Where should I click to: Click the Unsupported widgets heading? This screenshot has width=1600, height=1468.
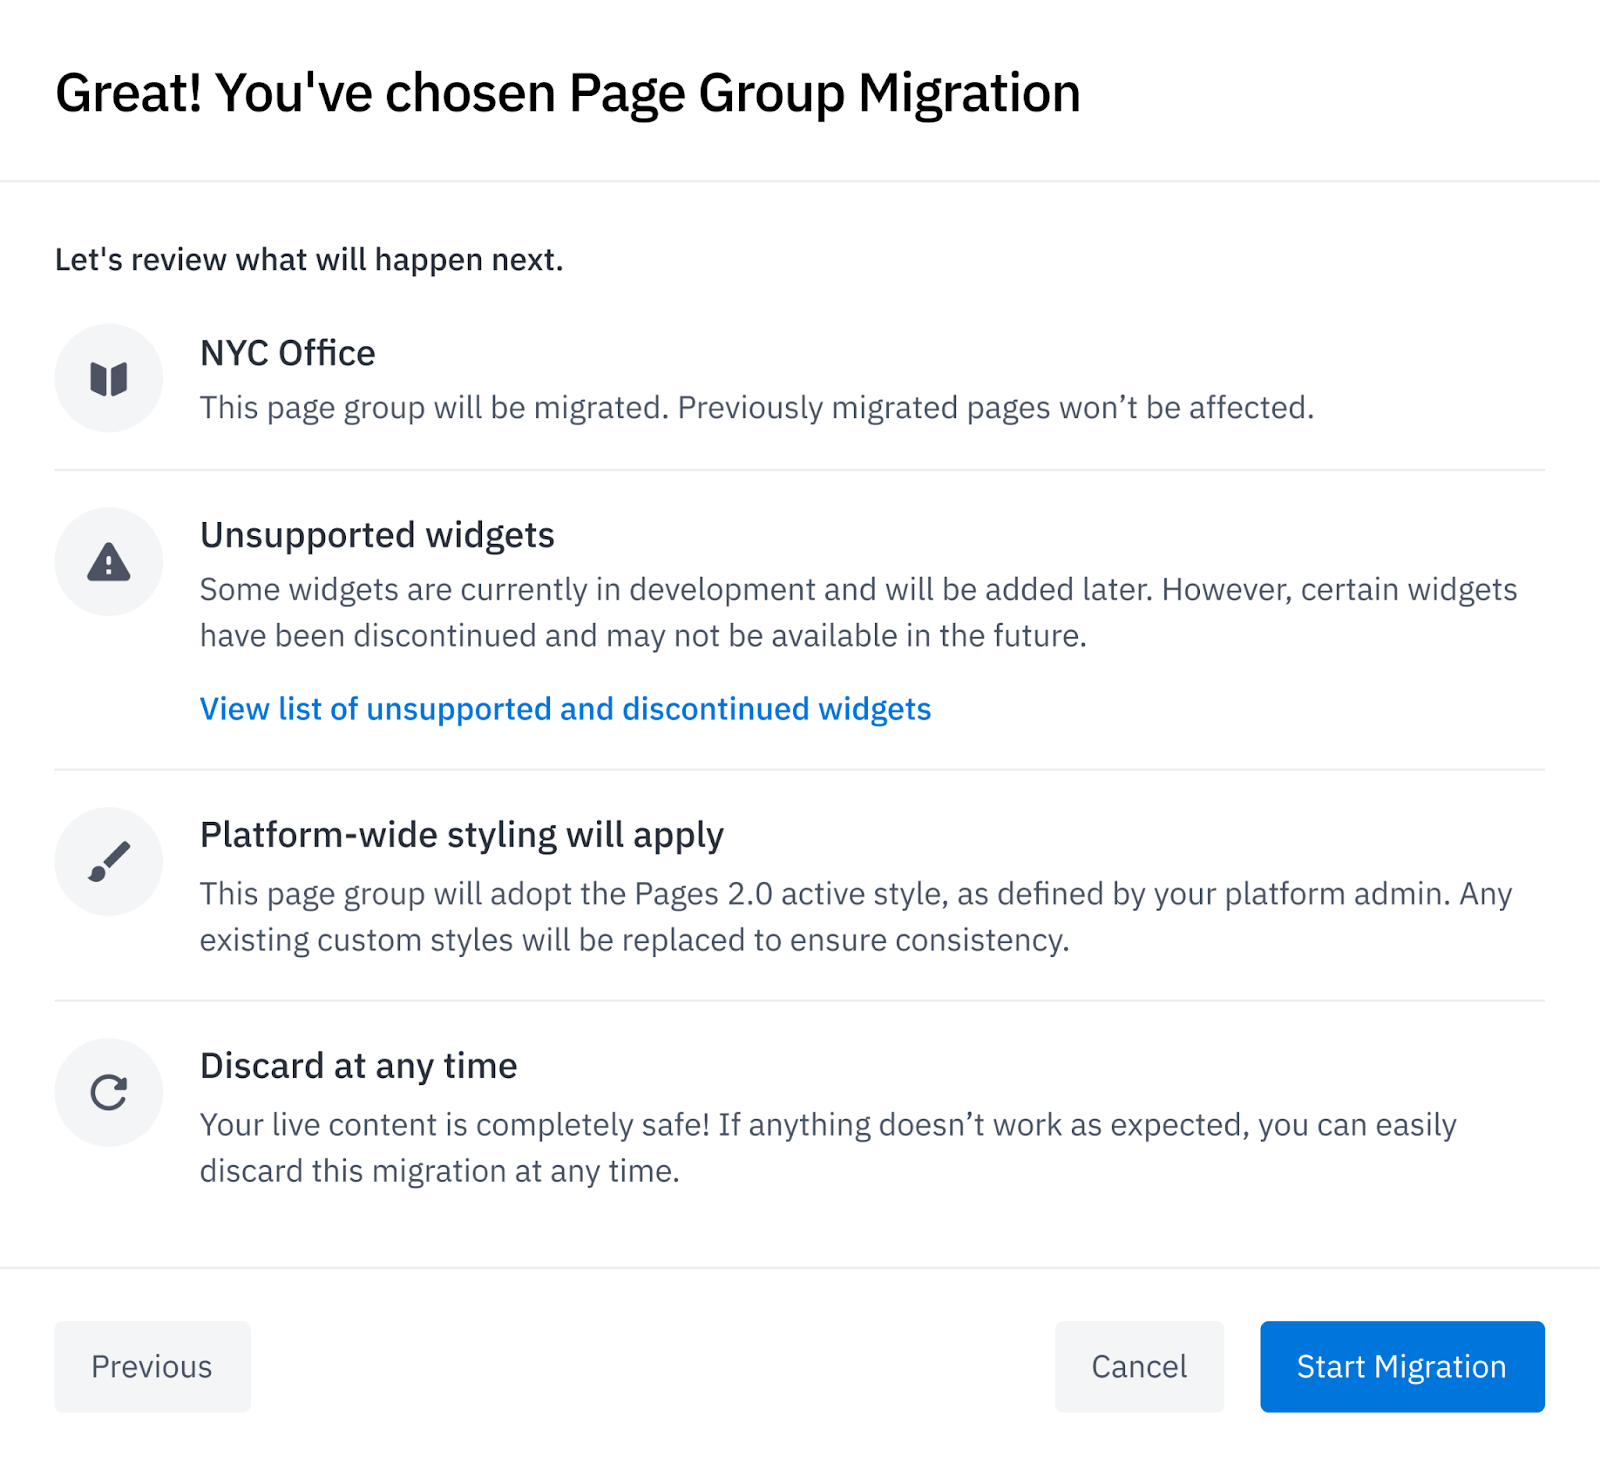click(377, 535)
